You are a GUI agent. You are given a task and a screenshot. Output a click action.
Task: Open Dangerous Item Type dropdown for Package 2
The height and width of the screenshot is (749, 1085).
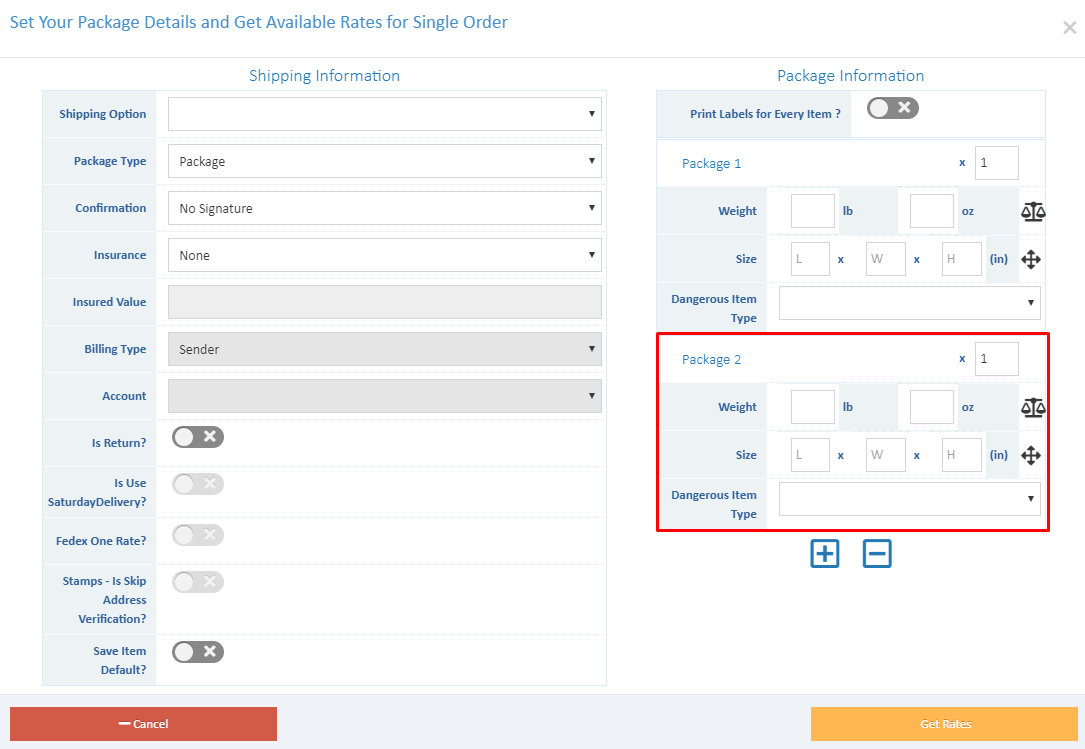tap(908, 498)
